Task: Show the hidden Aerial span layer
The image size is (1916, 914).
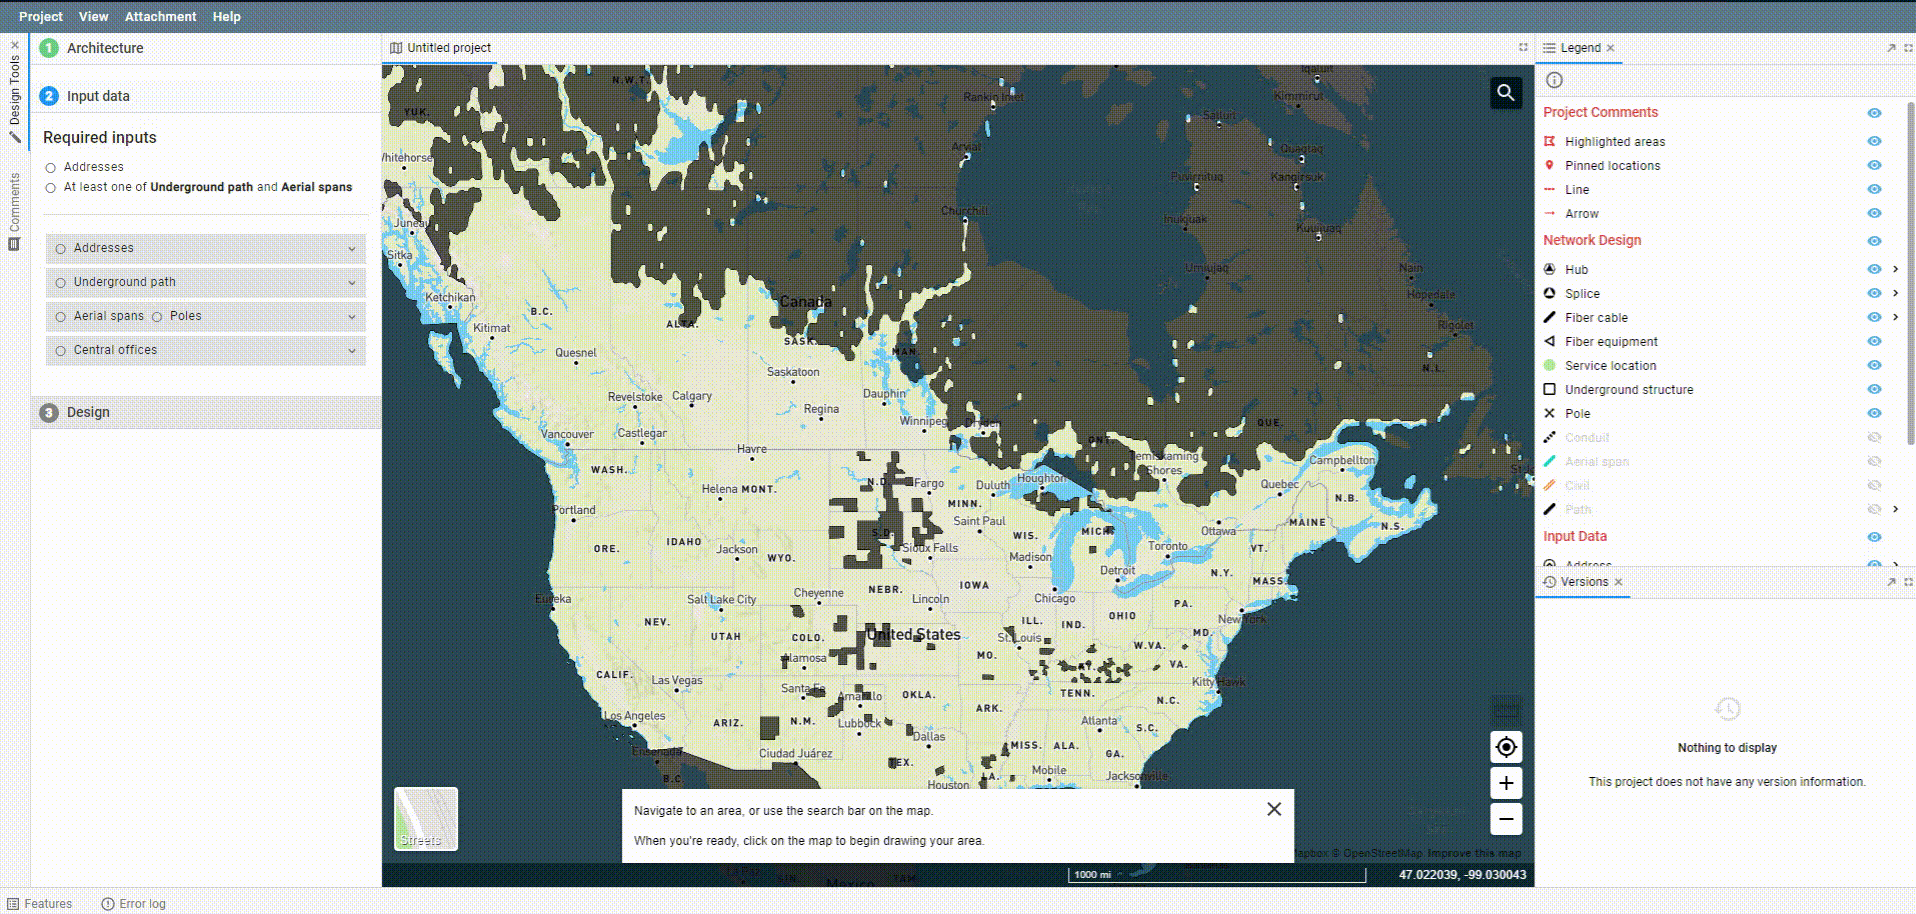Action: pyautogui.click(x=1874, y=461)
